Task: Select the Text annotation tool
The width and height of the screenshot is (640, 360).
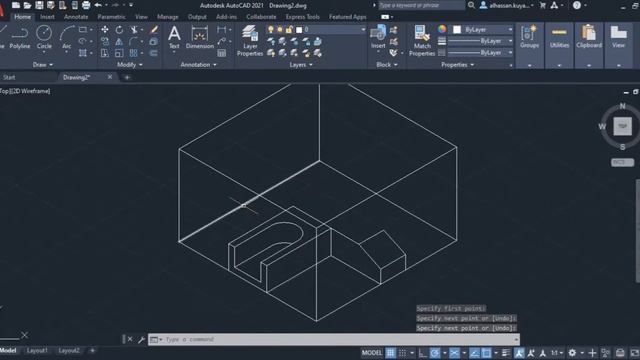Action: [174, 38]
